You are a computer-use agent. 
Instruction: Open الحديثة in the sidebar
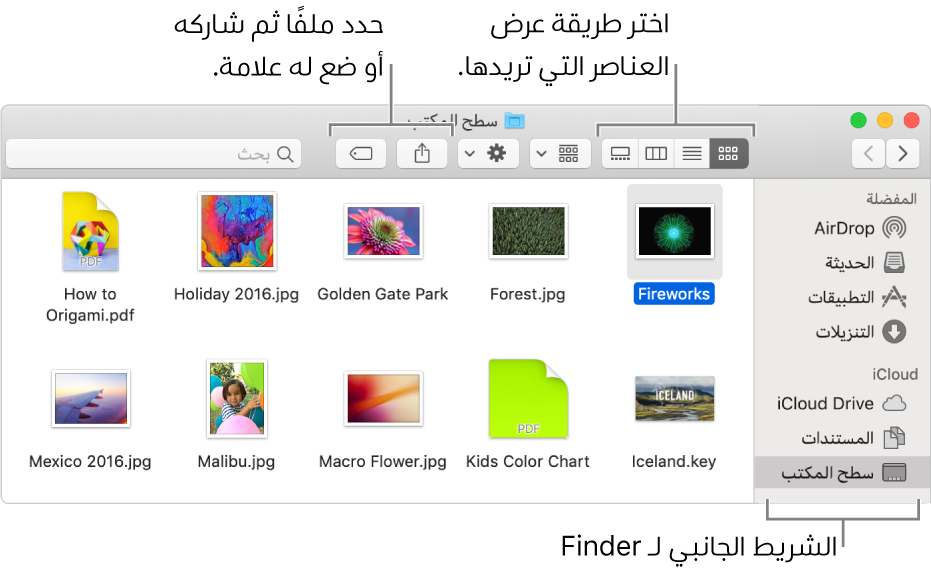pos(843,262)
